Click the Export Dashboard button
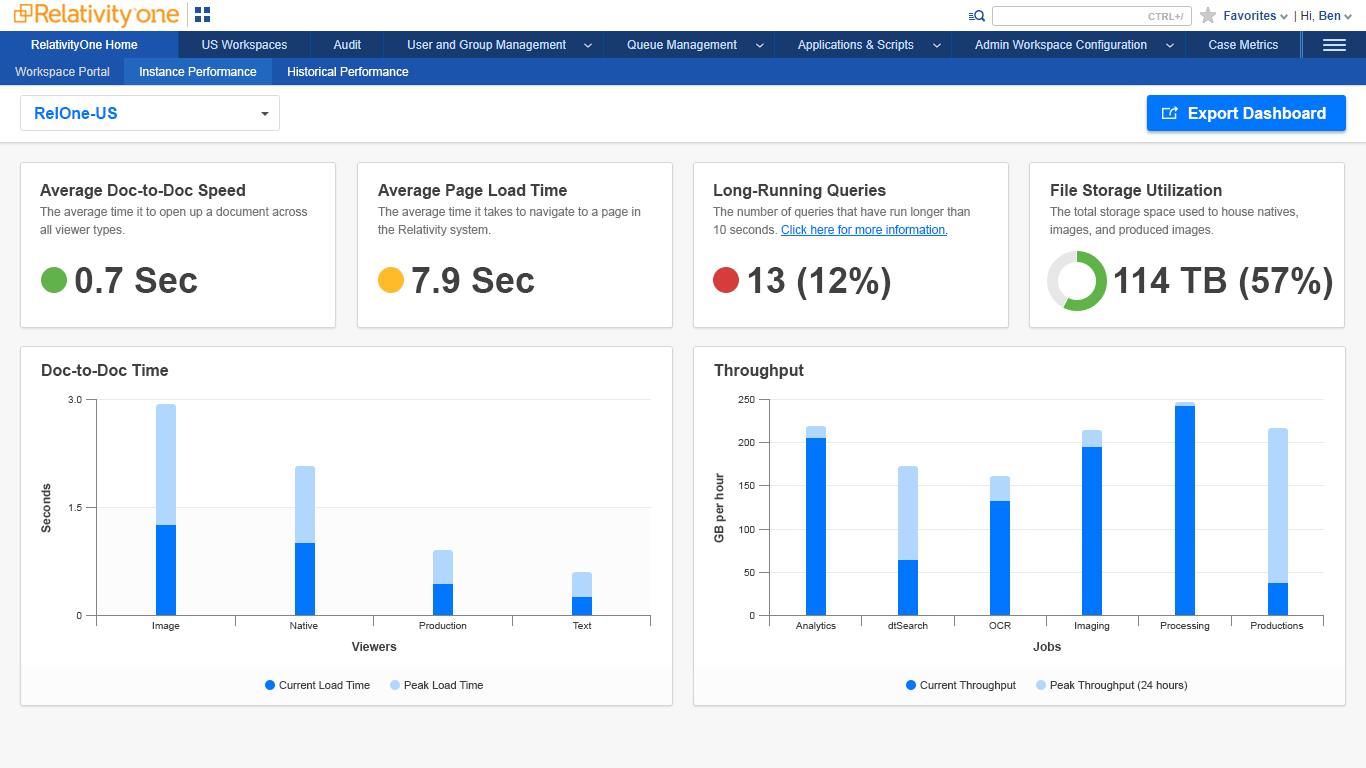This screenshot has width=1366, height=768. click(x=1246, y=113)
